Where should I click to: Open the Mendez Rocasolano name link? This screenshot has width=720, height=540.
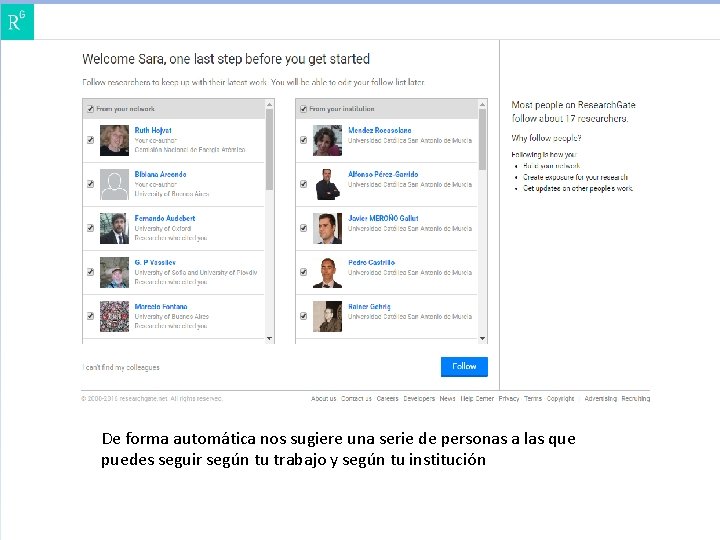point(380,130)
